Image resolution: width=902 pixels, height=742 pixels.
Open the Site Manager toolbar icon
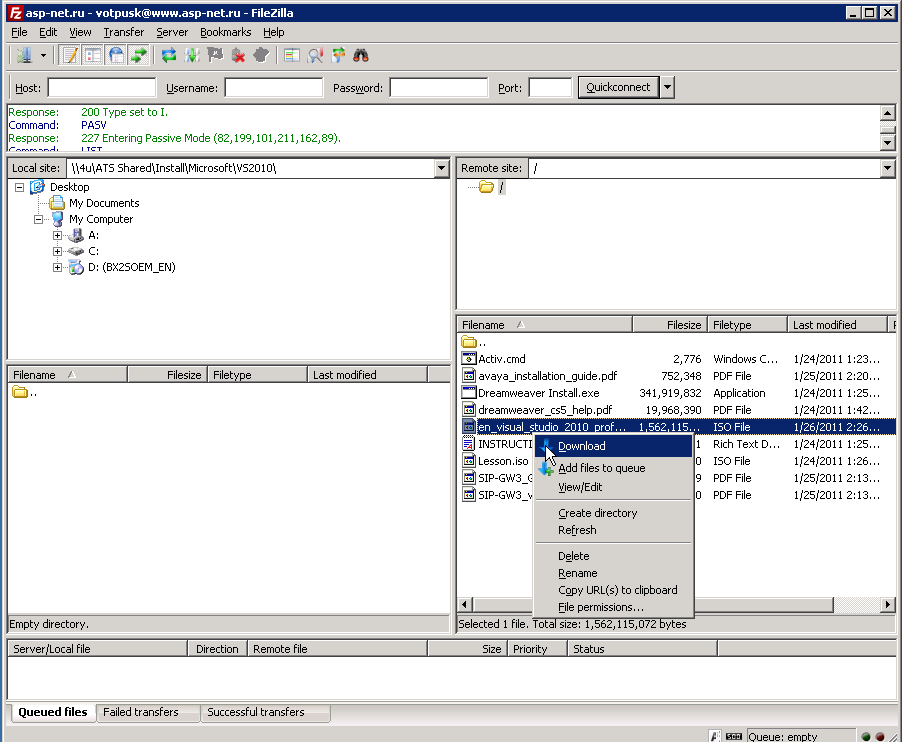coord(23,55)
